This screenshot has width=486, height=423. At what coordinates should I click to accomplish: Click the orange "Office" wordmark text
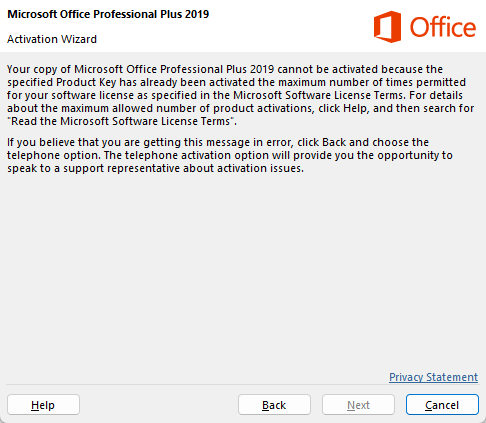coord(443,27)
